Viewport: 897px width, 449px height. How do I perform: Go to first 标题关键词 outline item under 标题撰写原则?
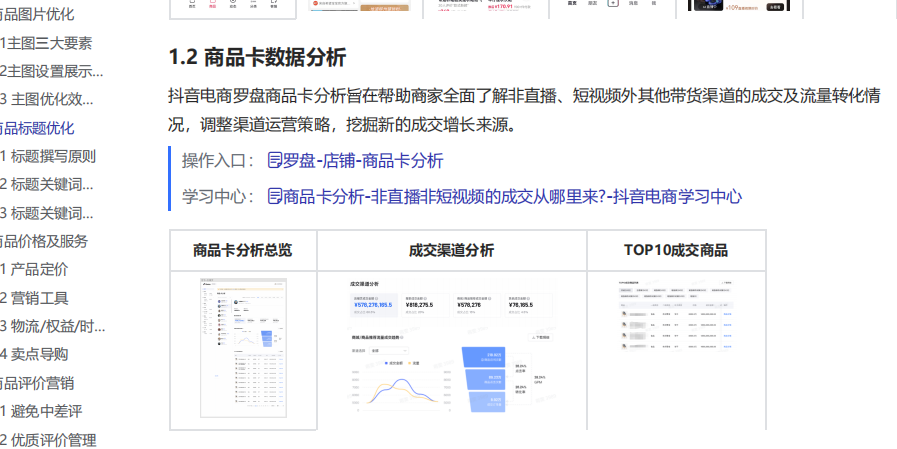click(x=46, y=184)
